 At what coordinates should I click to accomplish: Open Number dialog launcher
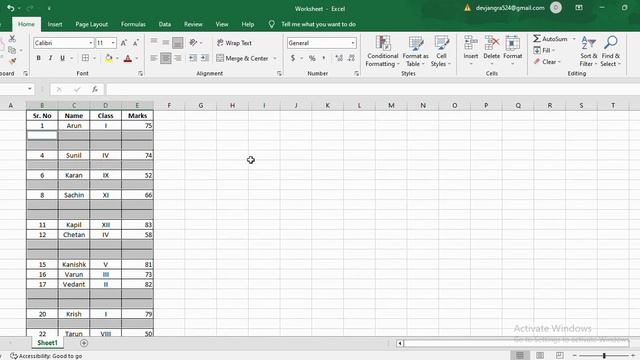(356, 73)
